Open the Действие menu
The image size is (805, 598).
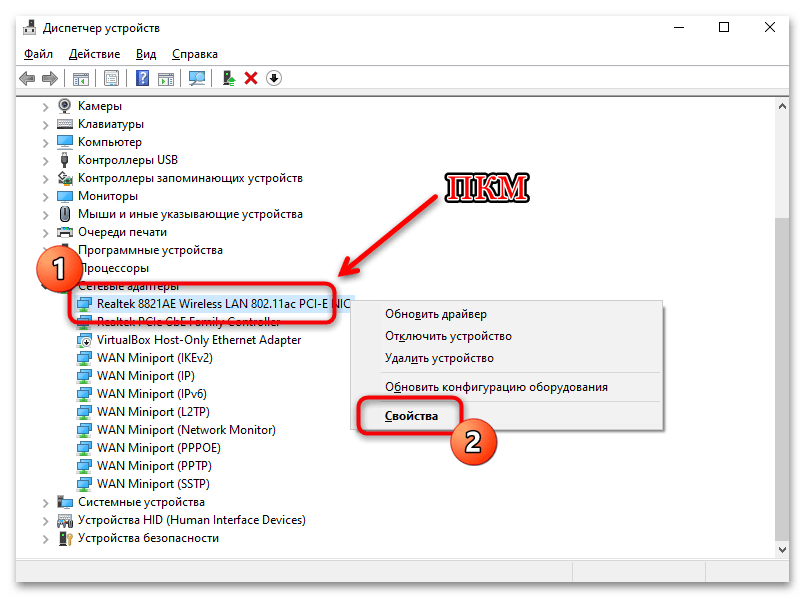point(95,54)
